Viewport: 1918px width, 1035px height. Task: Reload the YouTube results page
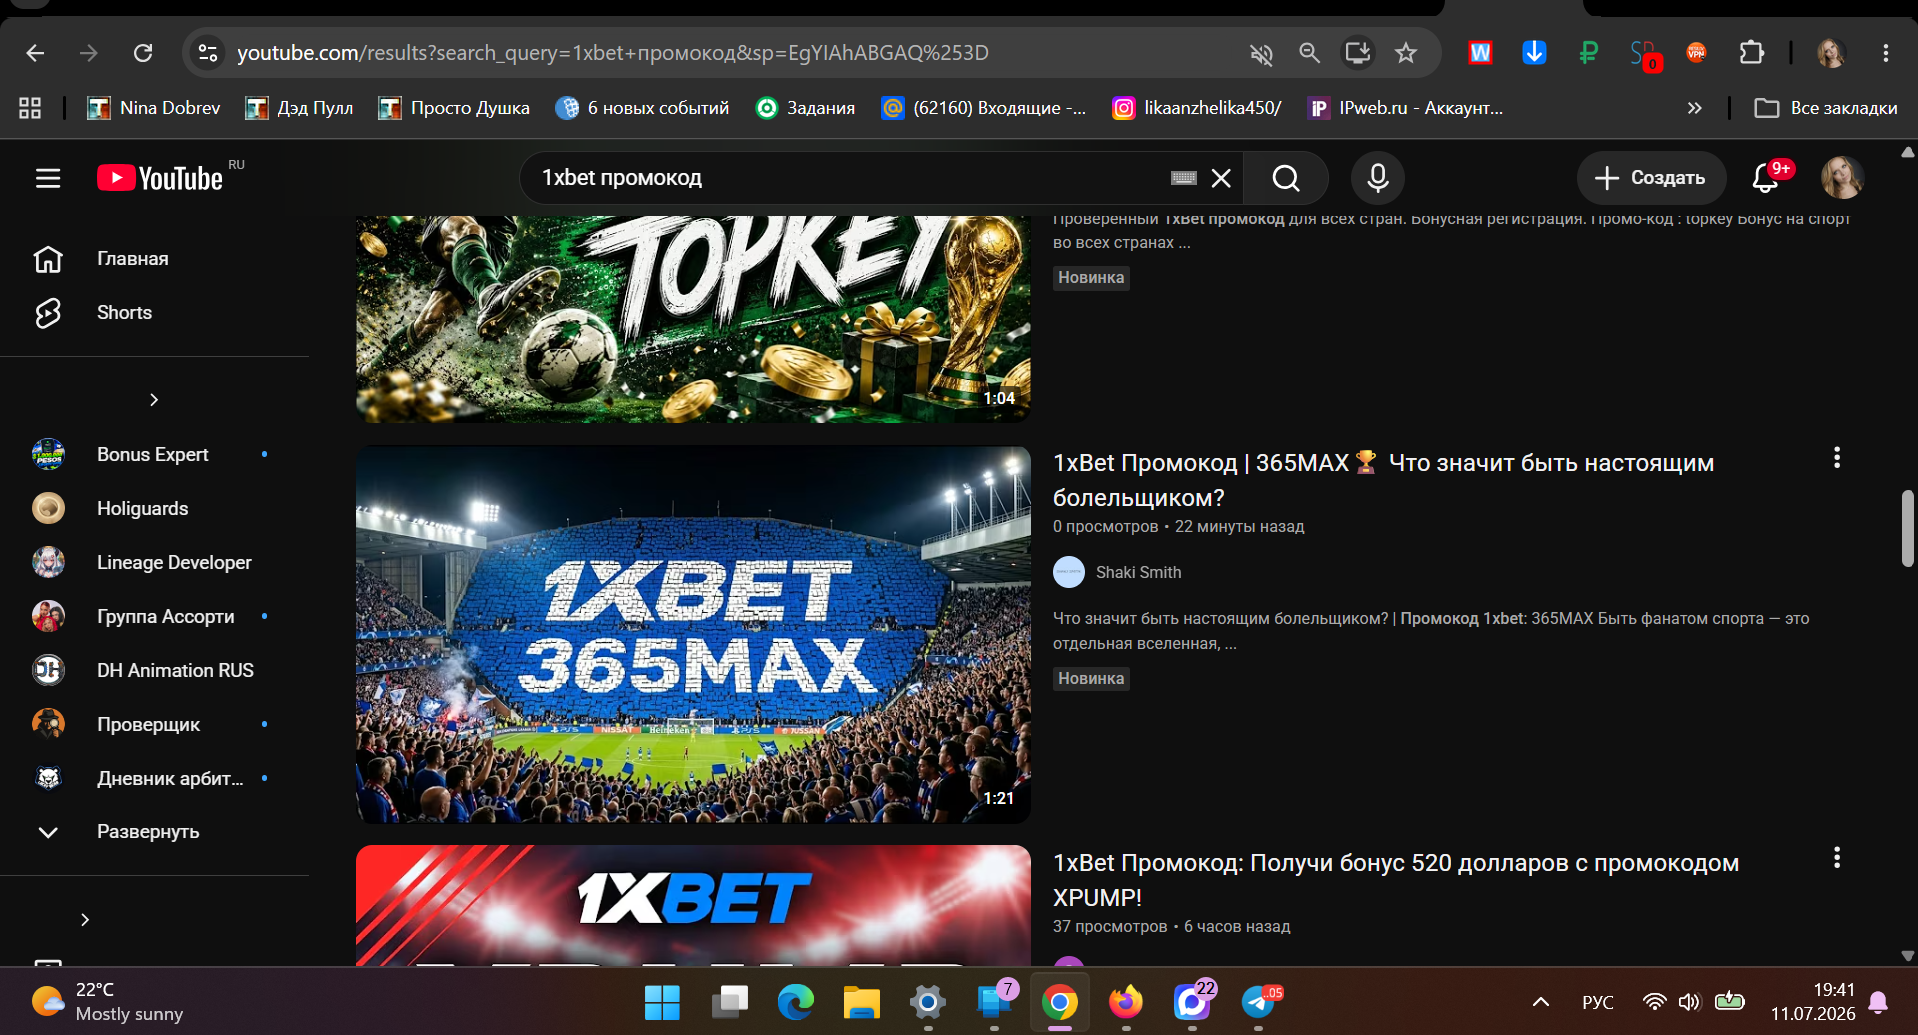tap(143, 53)
